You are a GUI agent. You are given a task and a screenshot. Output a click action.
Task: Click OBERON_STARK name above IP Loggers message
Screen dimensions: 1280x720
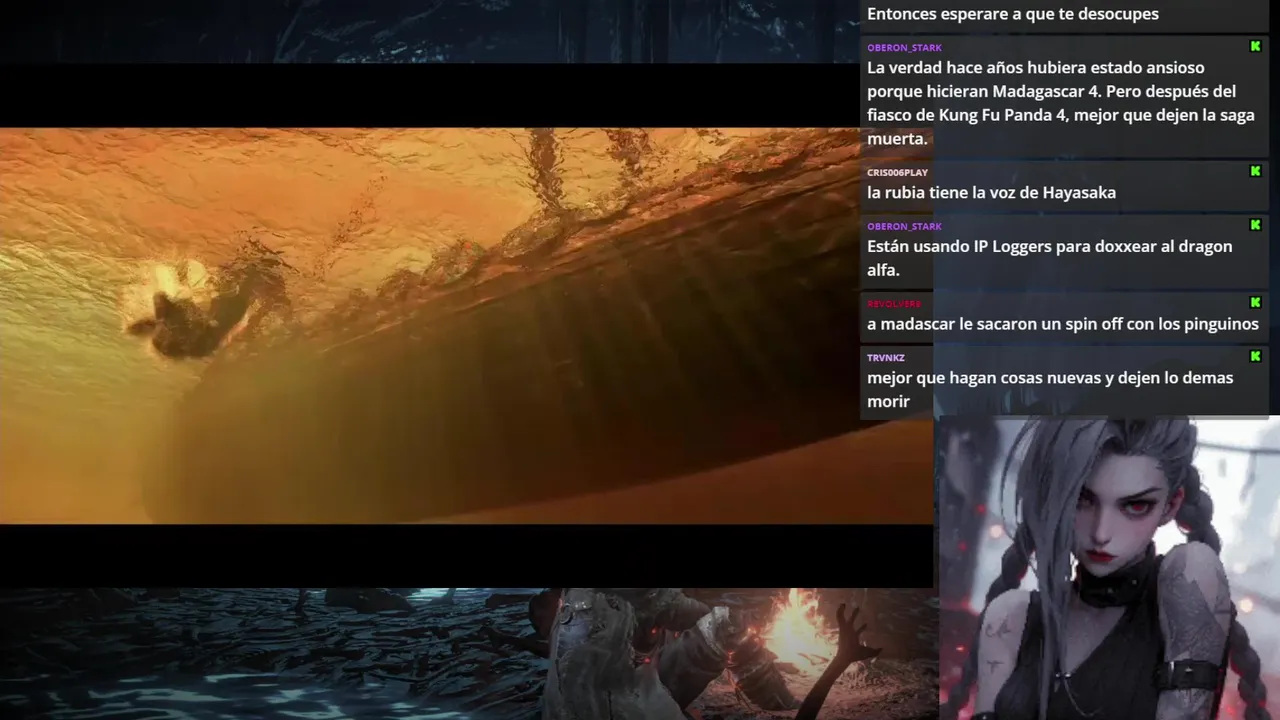tap(904, 226)
